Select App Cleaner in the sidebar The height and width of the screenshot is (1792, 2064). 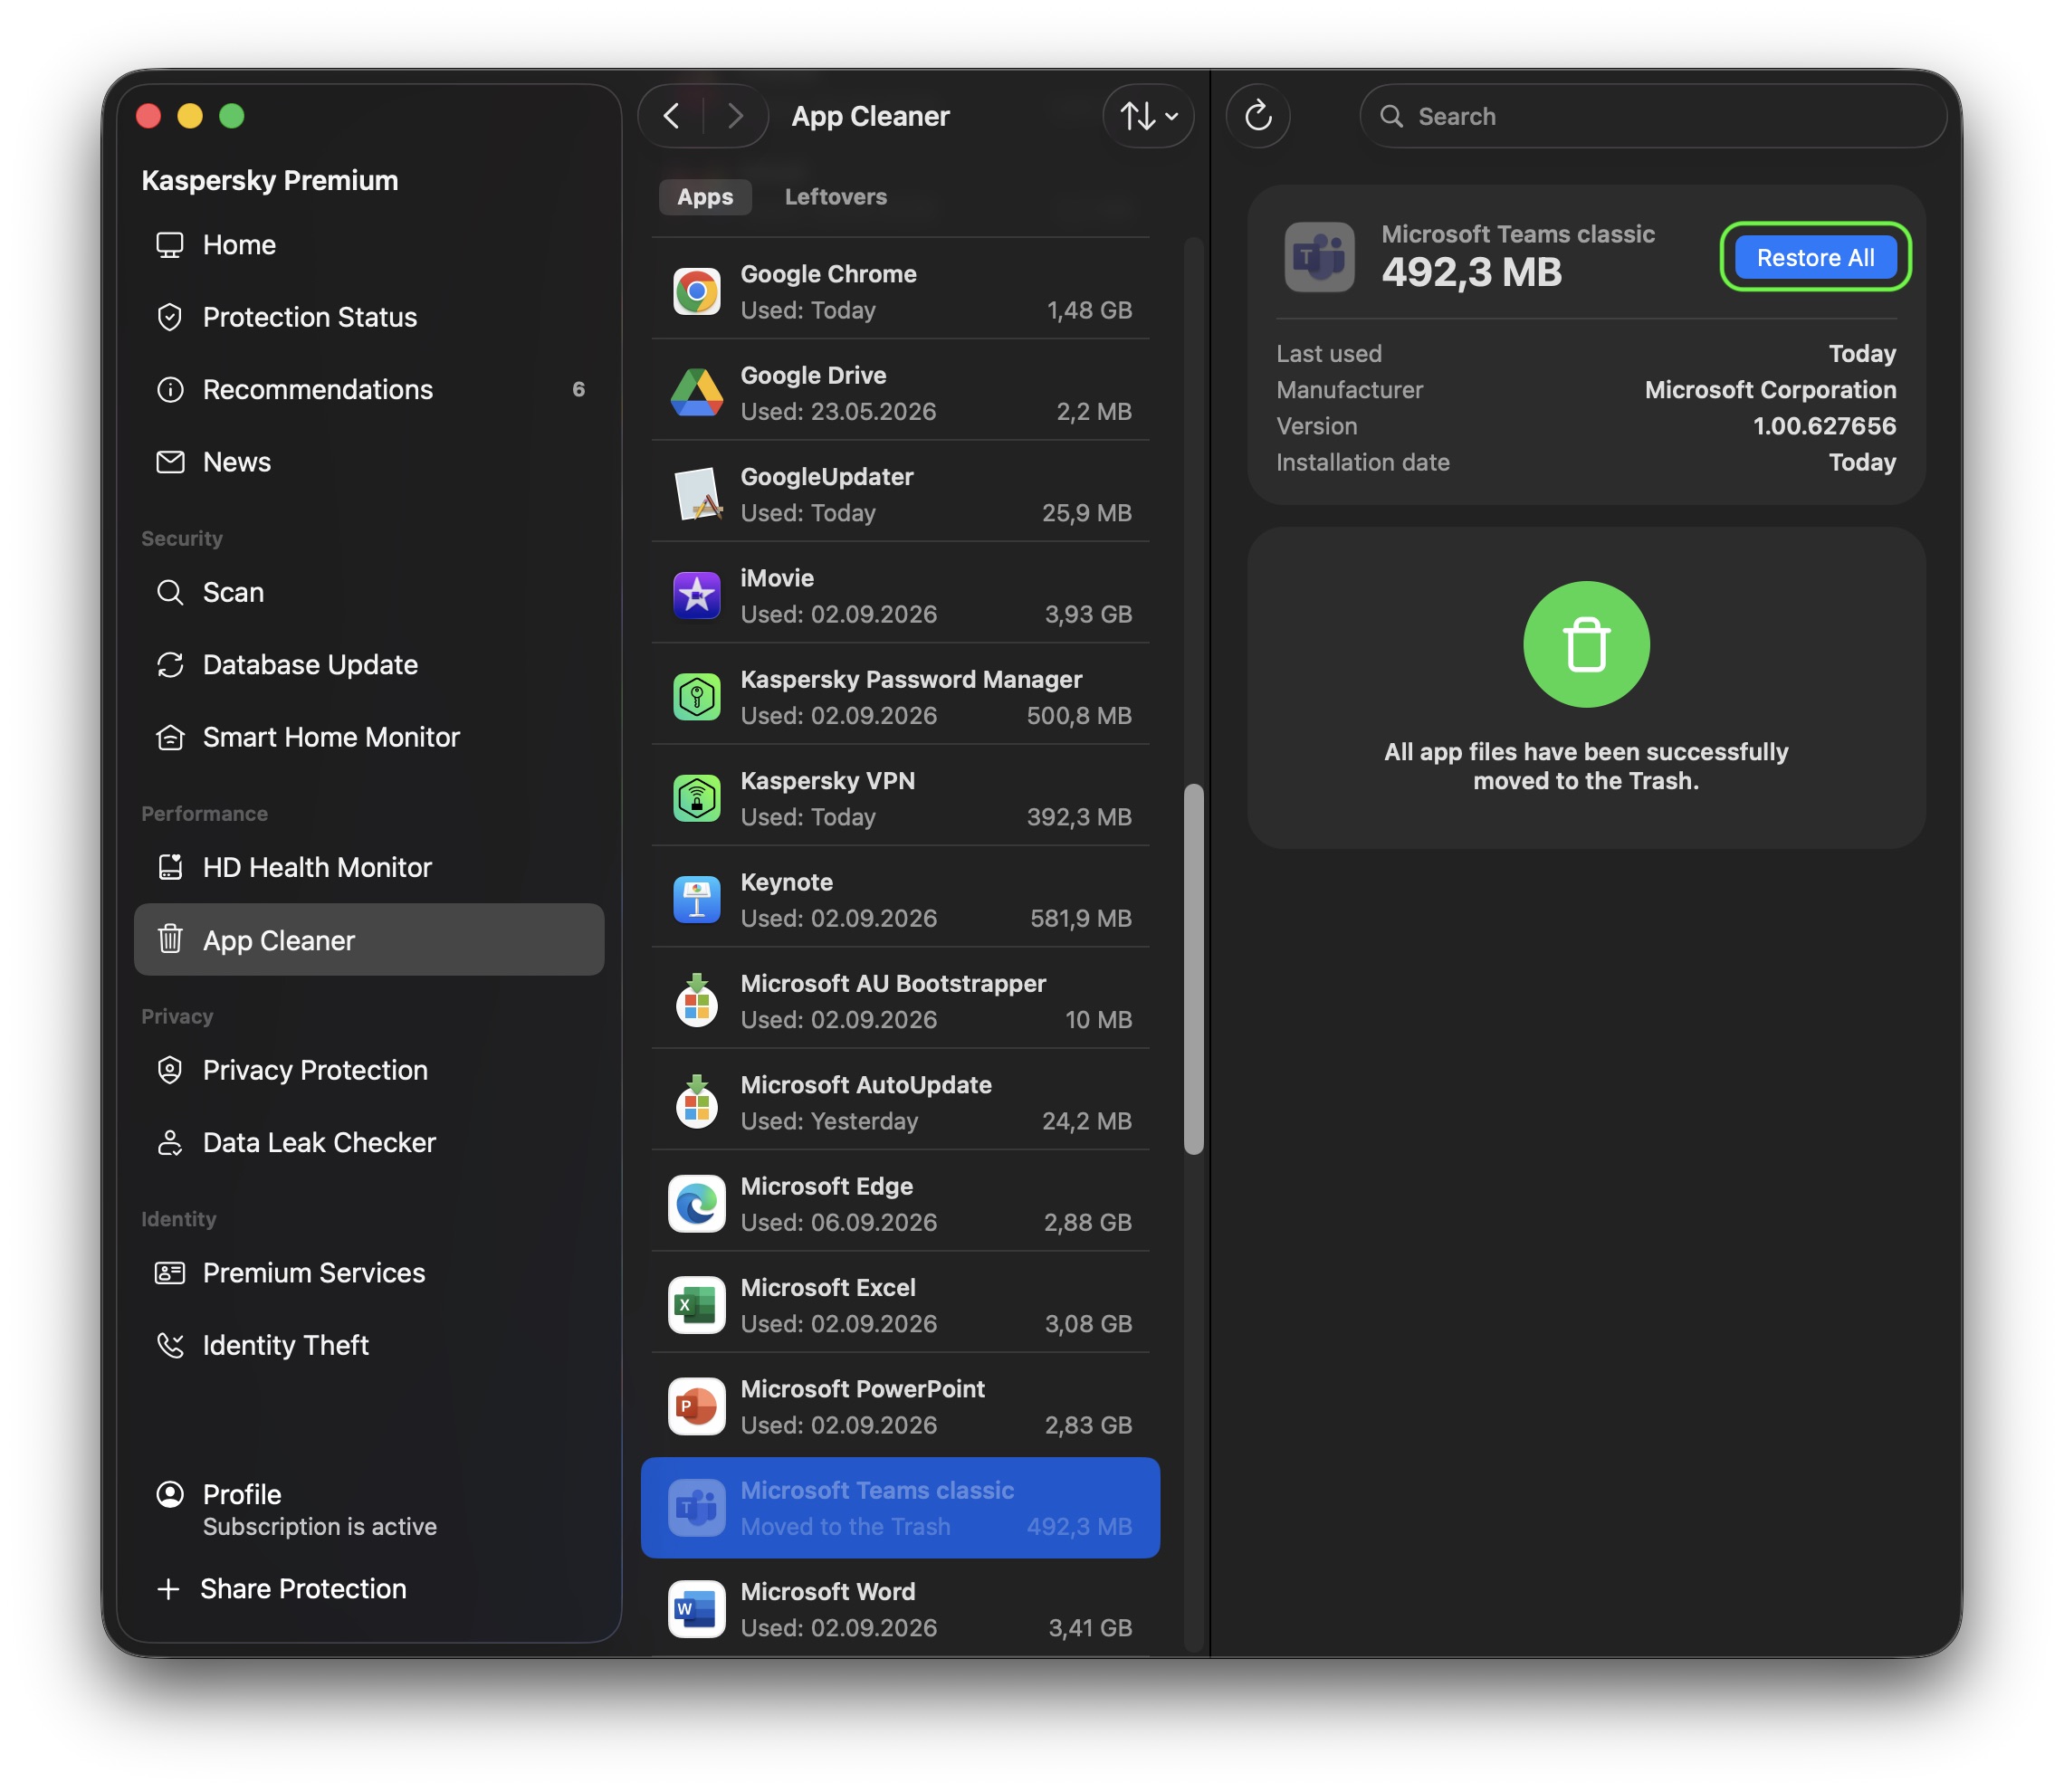(368, 940)
